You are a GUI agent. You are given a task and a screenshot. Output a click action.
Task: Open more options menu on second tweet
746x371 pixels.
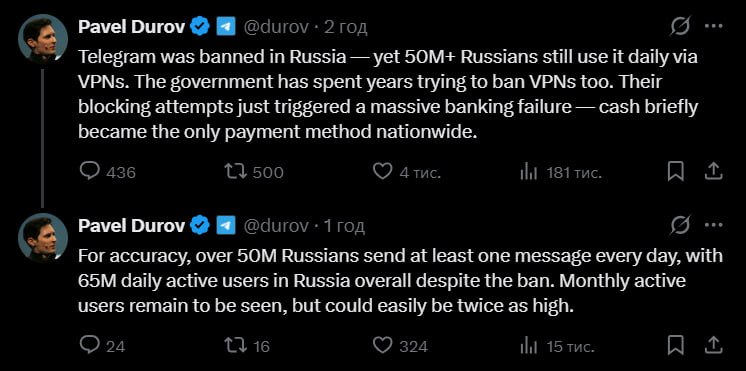coord(714,225)
